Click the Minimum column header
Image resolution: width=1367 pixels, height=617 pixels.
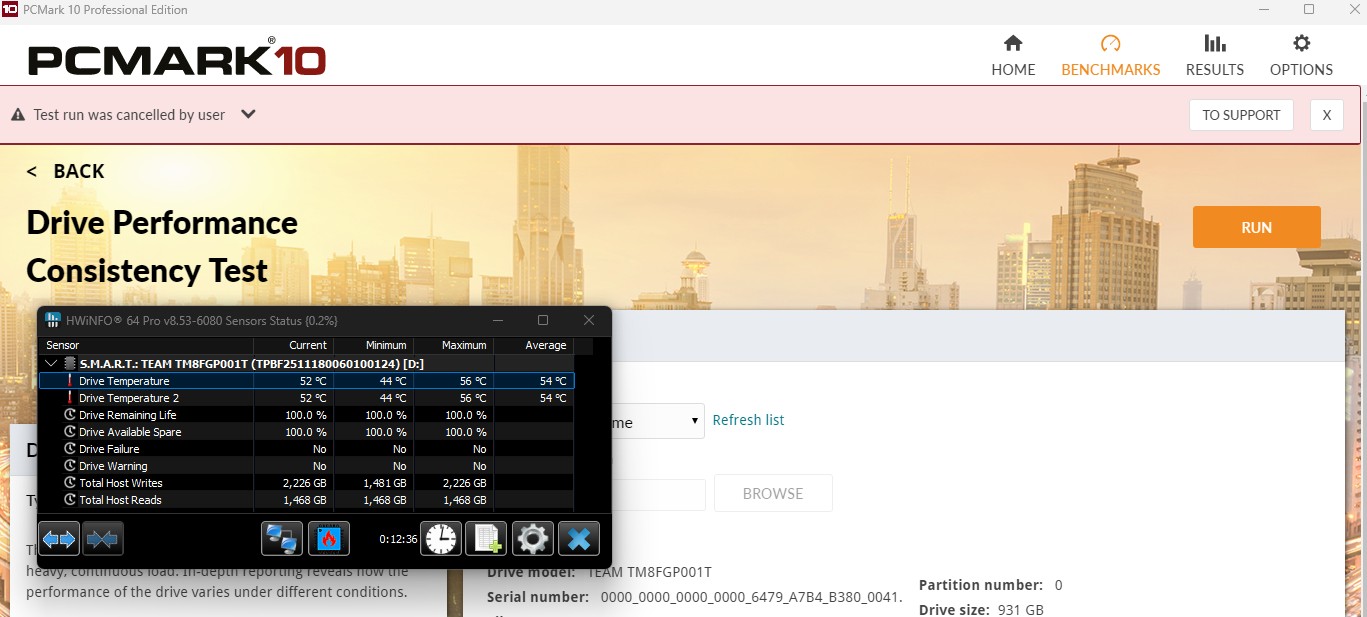coord(373,345)
